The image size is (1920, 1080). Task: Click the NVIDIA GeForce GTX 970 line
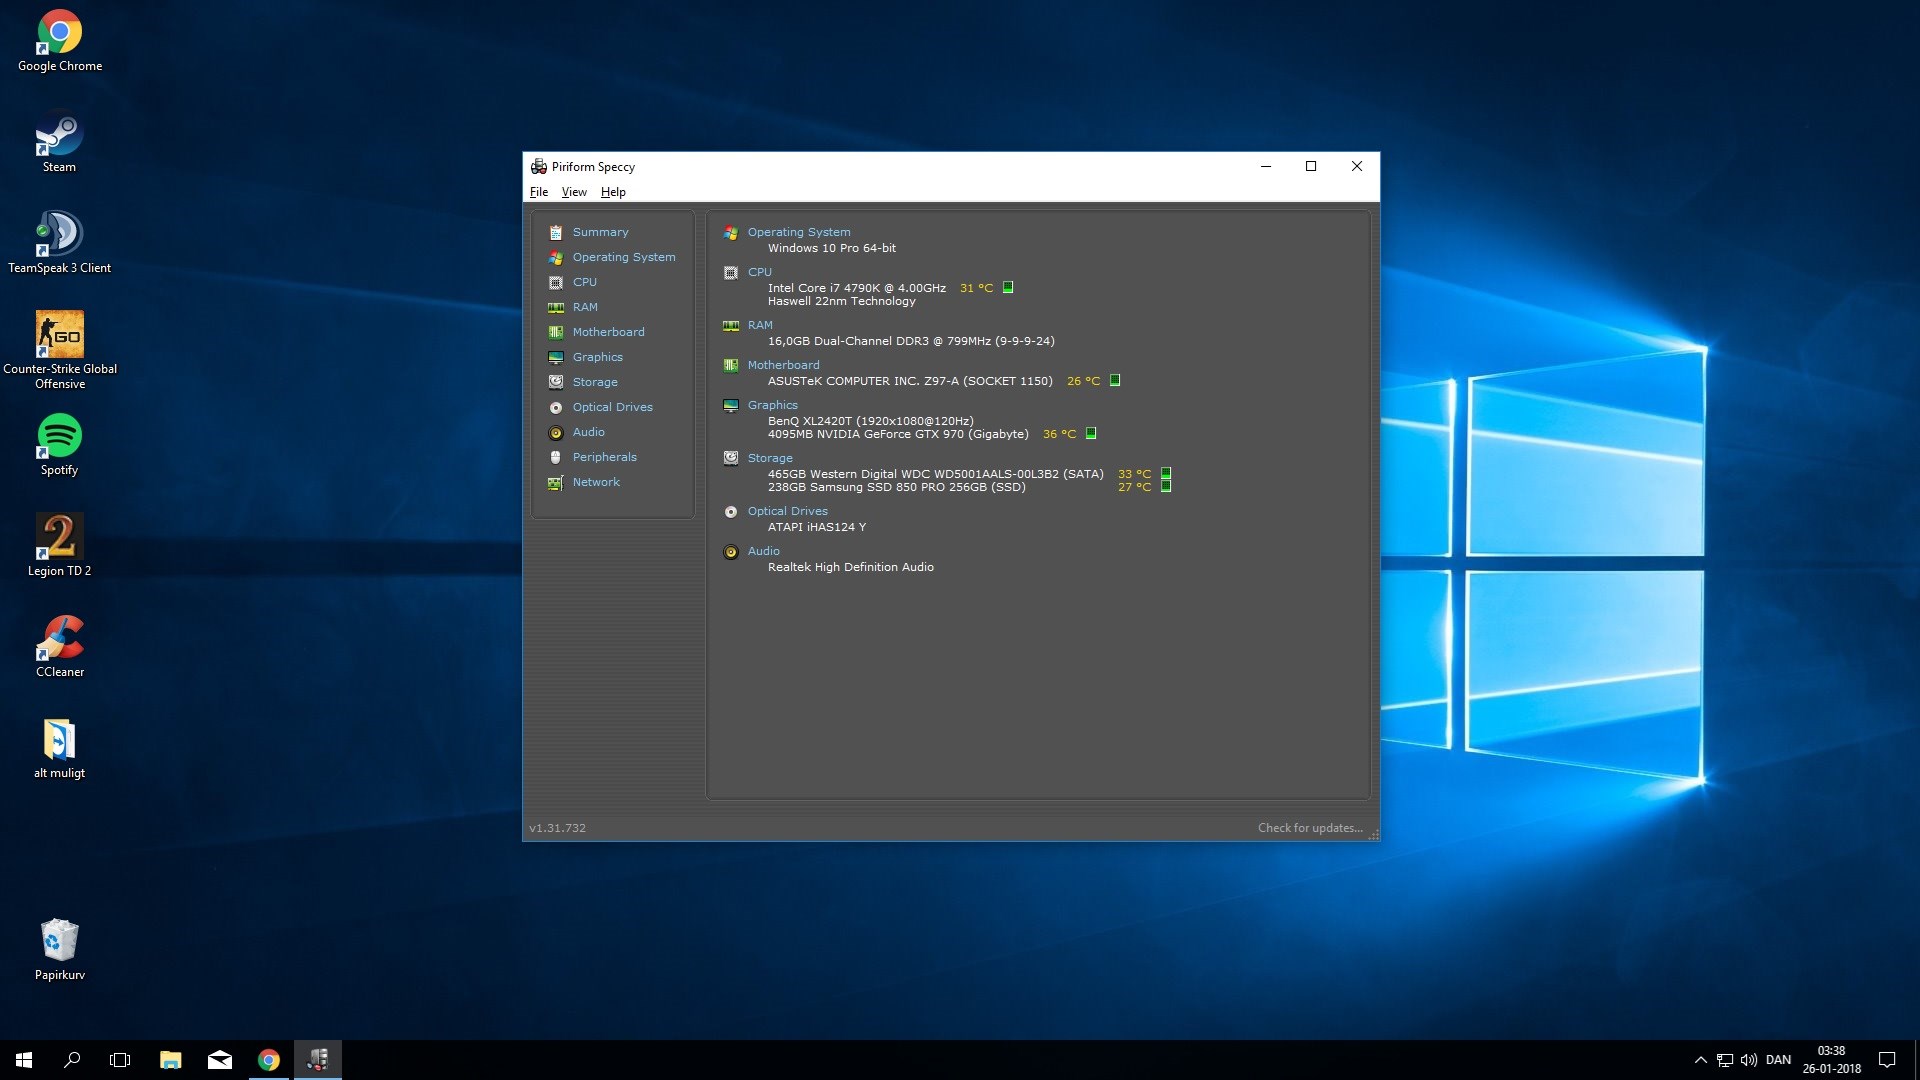coord(898,434)
